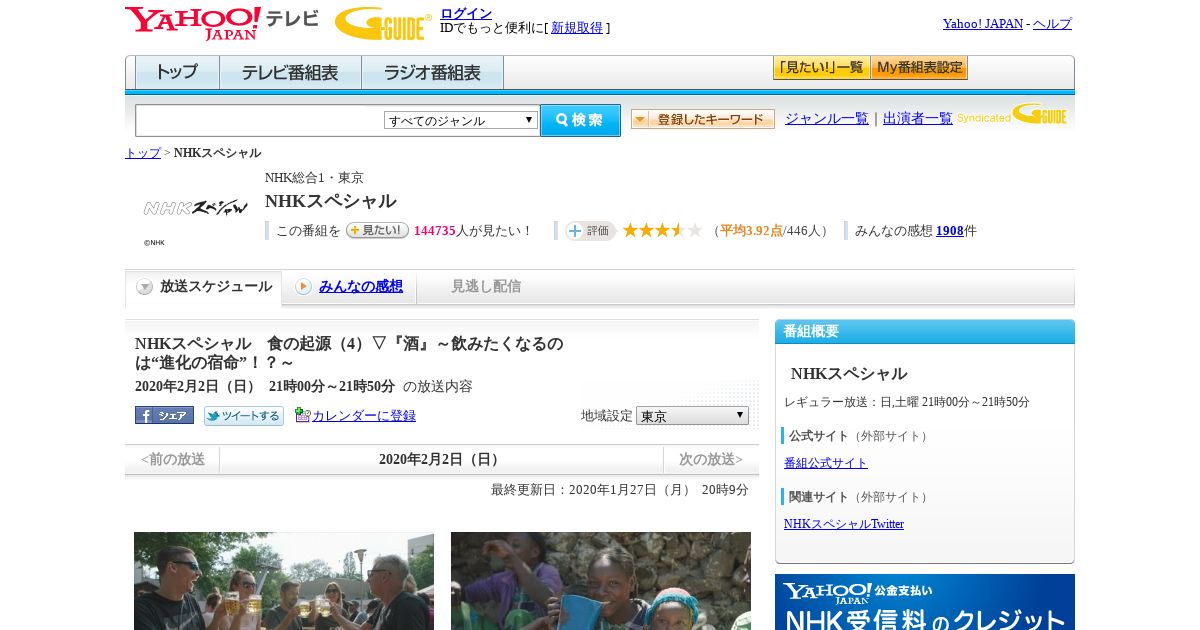Screen dimensions: 1200x630
Task: Click the 番組概要 panel header
Action: (x=925, y=332)
